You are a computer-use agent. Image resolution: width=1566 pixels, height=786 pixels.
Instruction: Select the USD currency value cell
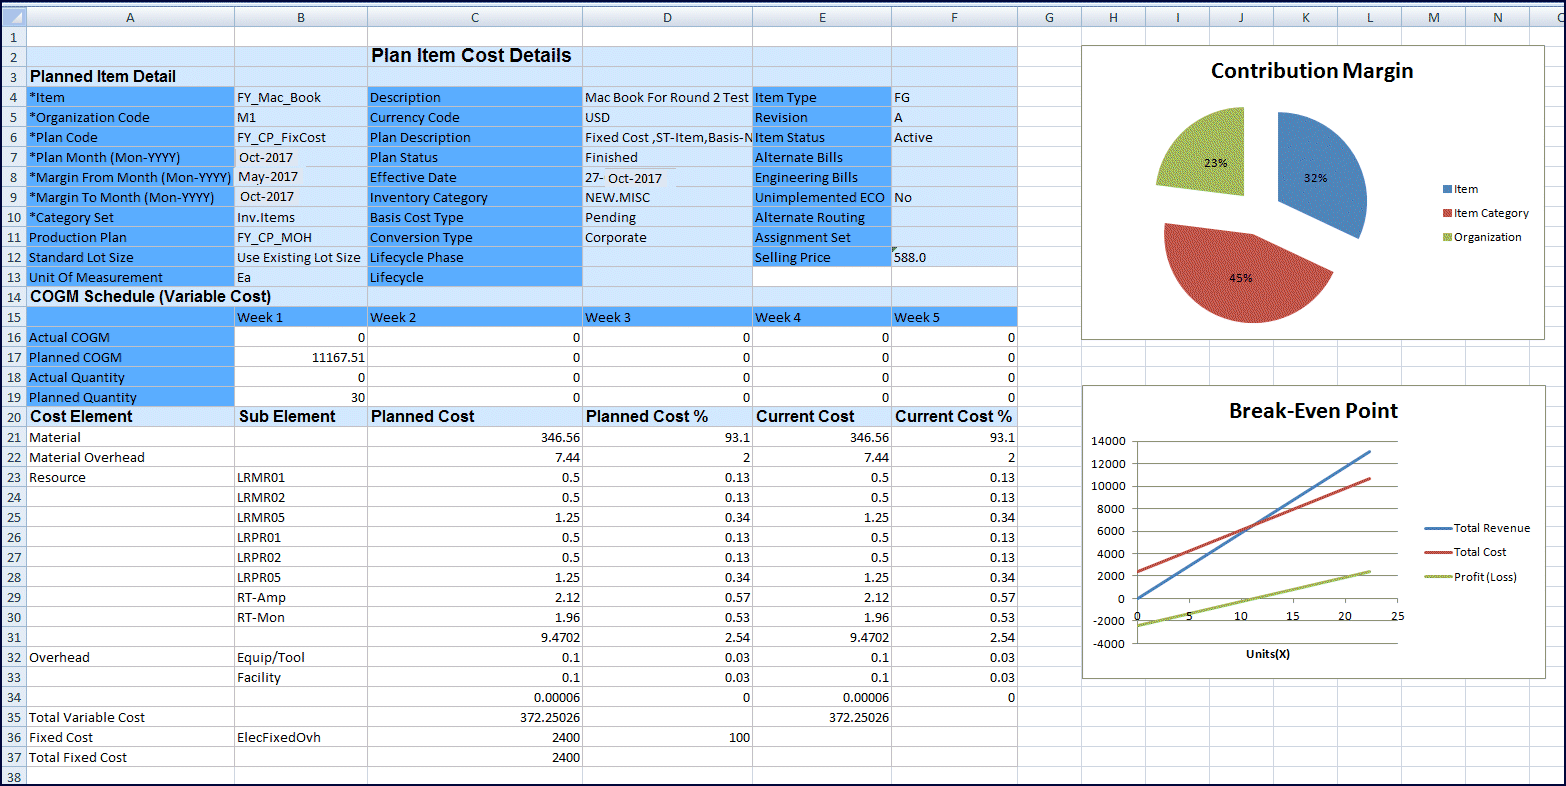[x=667, y=117]
